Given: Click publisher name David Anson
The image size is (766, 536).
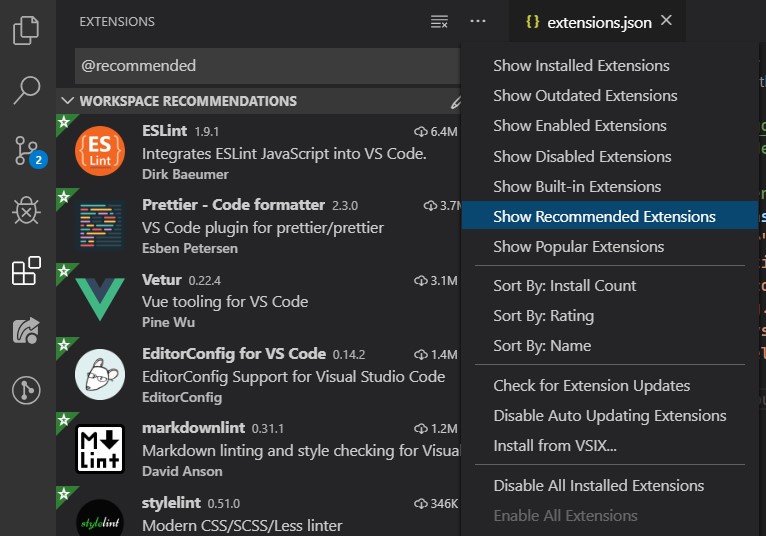Looking at the screenshot, I should pyautogui.click(x=182, y=472).
